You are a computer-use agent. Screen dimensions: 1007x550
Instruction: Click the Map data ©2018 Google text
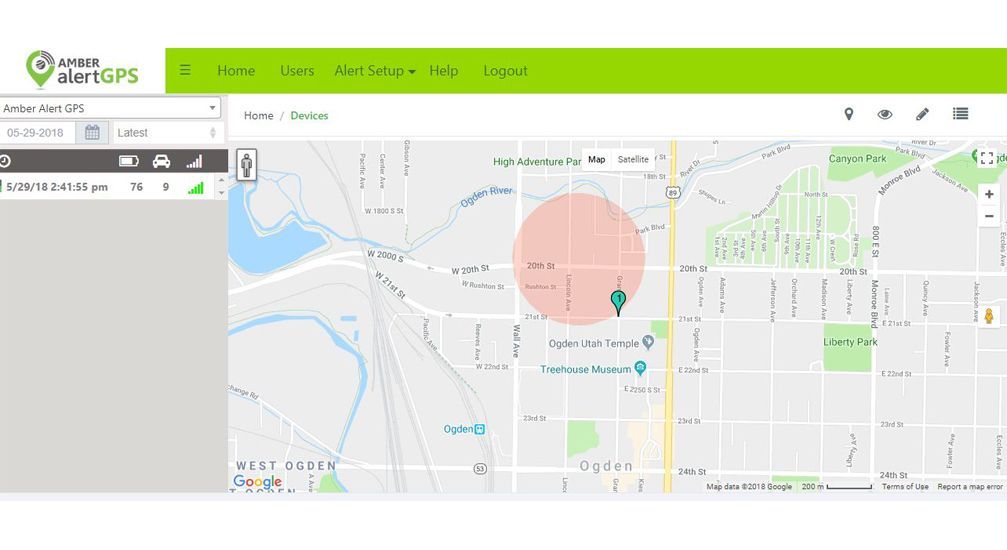click(749, 487)
